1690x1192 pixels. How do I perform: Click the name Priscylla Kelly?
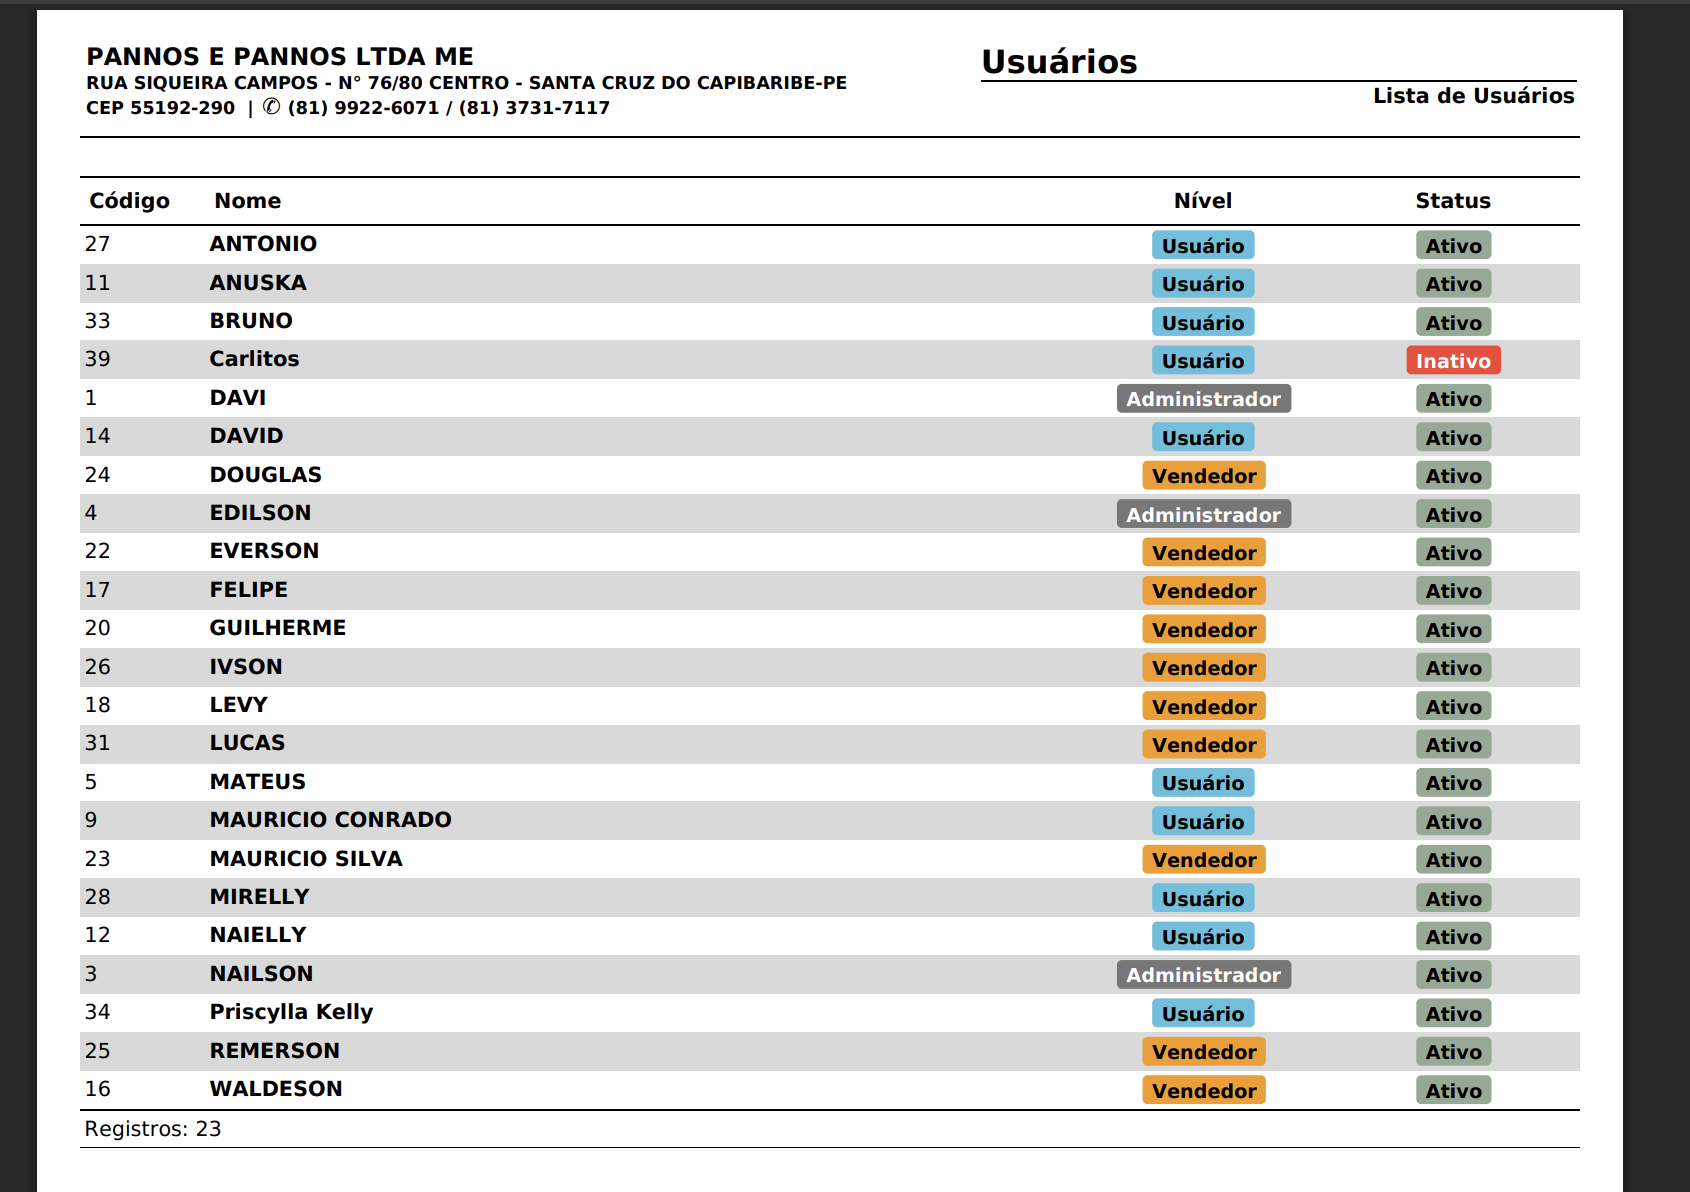click(x=291, y=1012)
